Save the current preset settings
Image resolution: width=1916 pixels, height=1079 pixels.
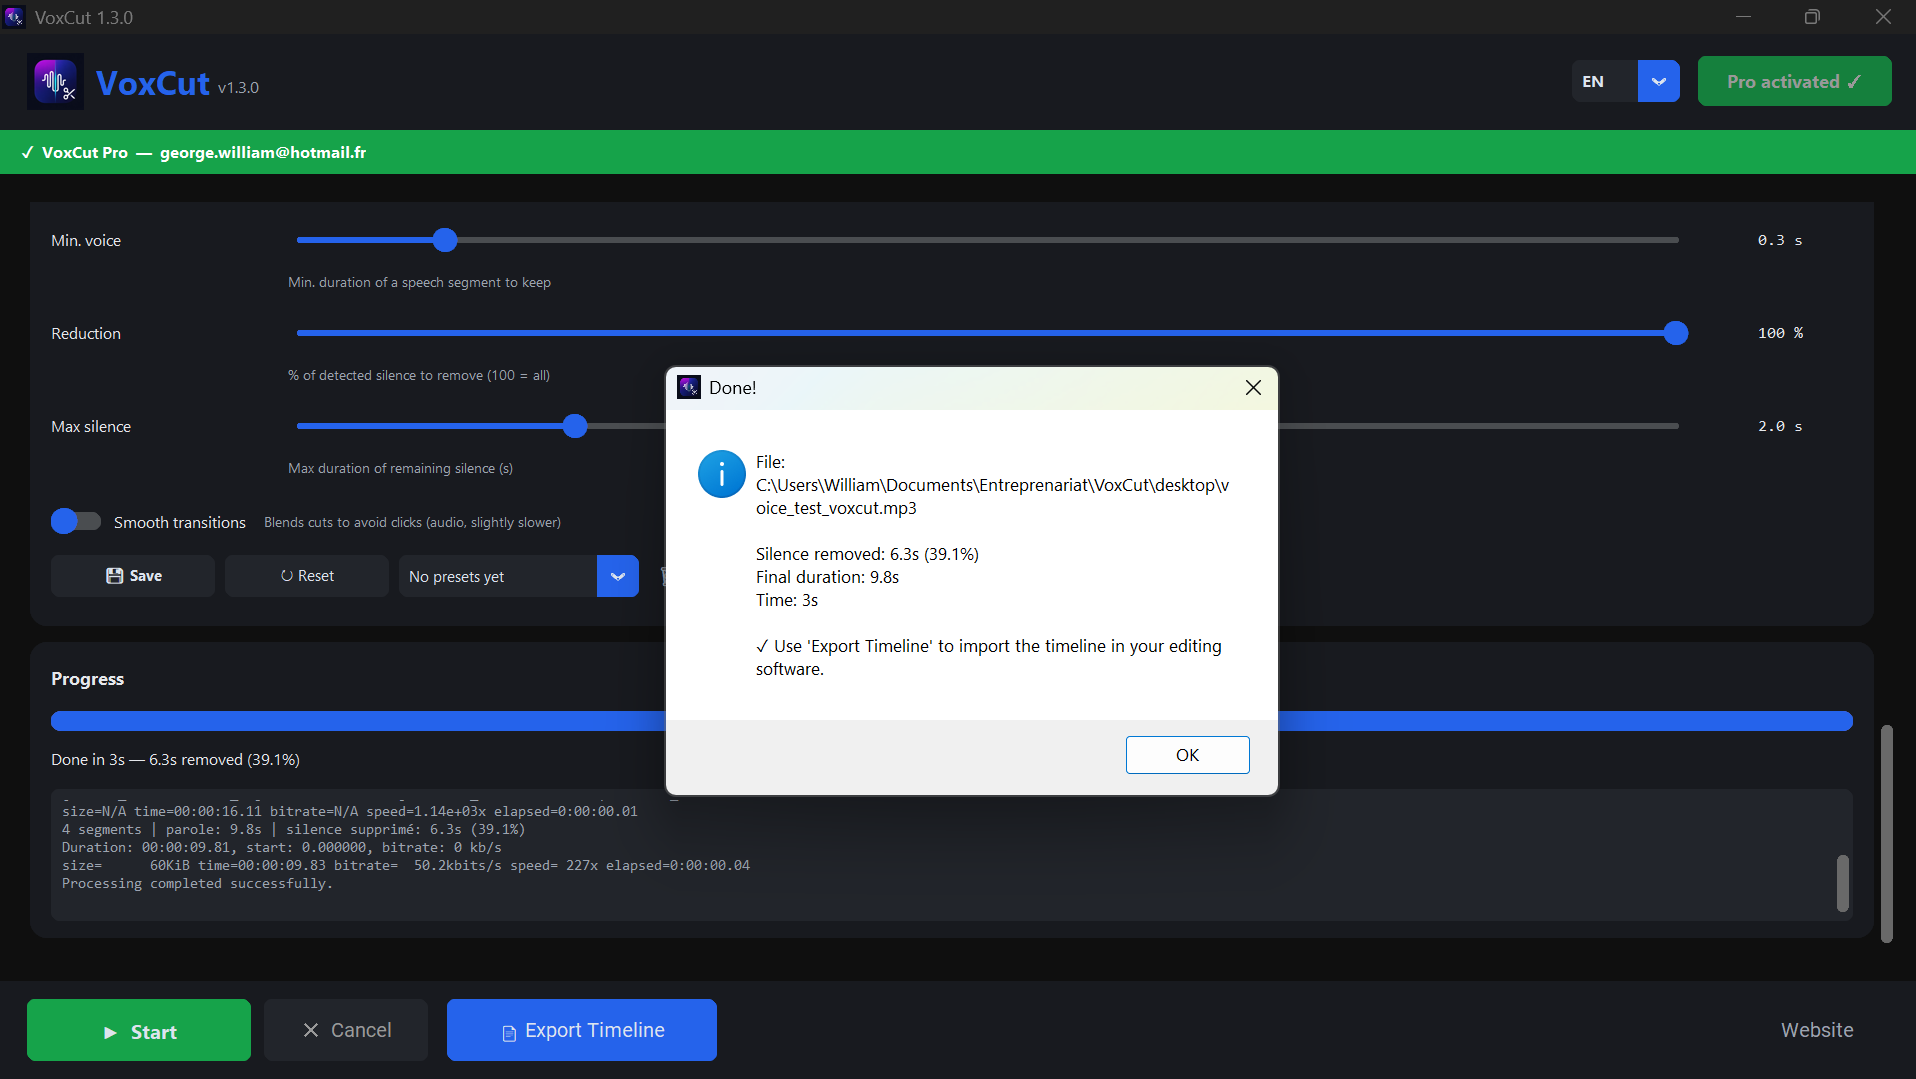(133, 576)
